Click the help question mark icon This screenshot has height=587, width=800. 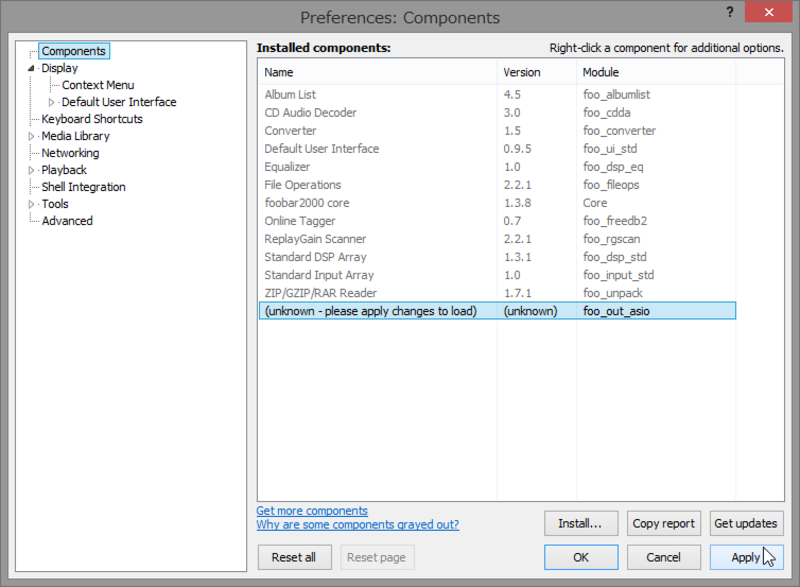coord(730,12)
